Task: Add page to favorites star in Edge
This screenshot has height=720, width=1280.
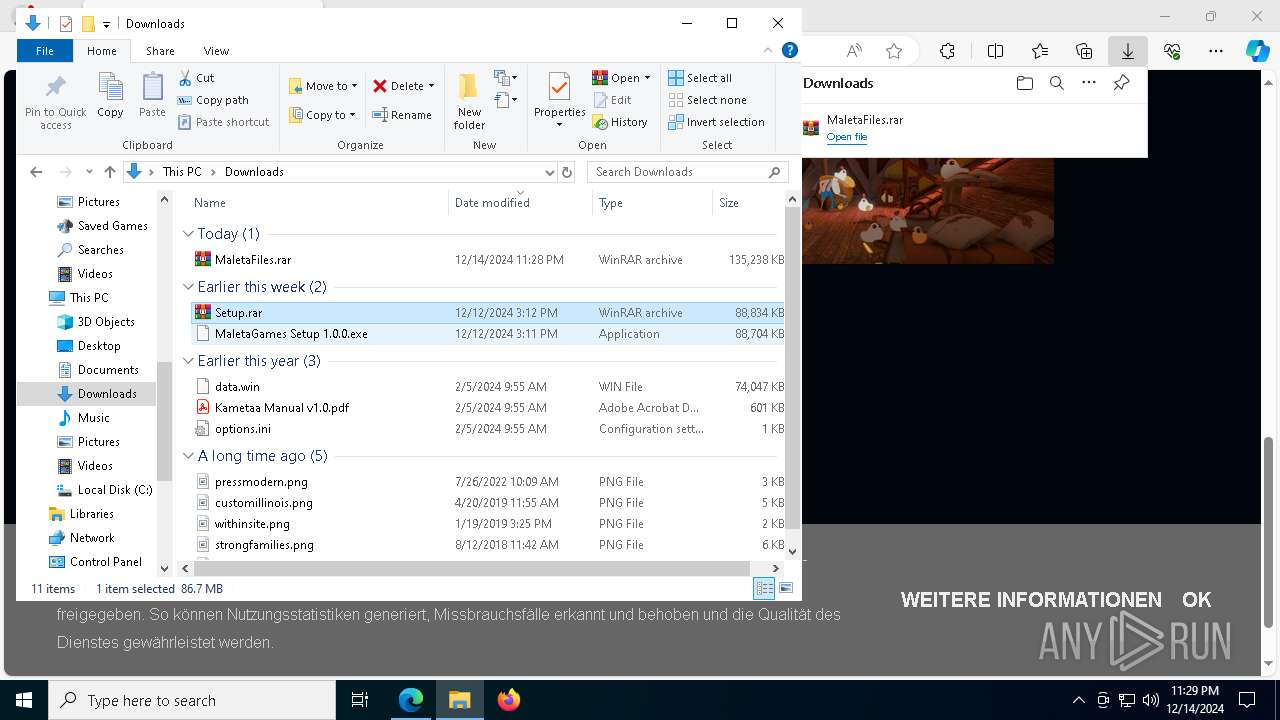Action: [x=894, y=51]
